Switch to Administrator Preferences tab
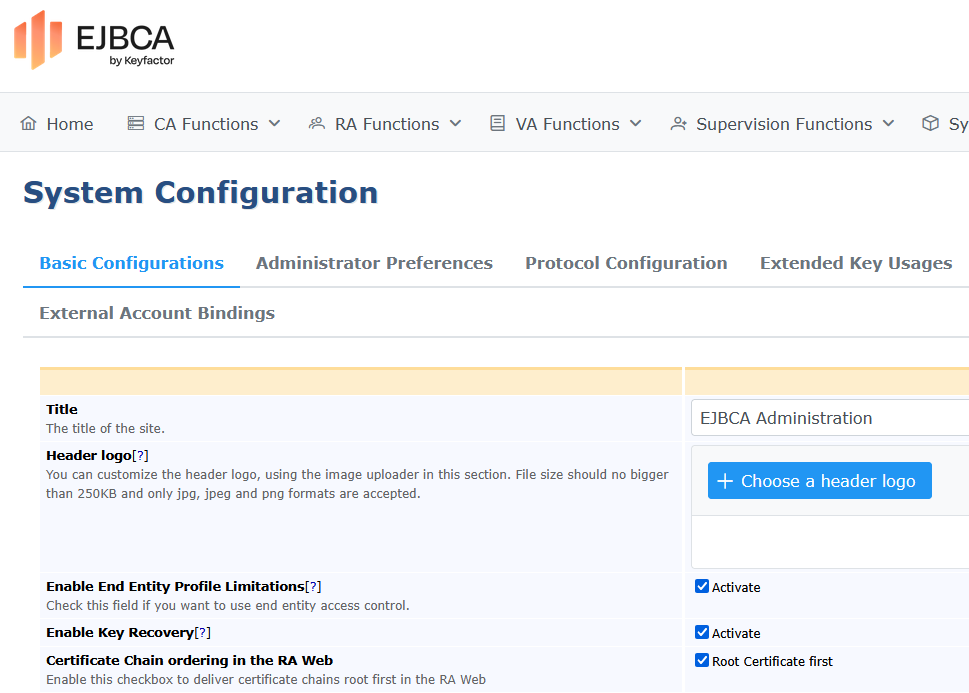The width and height of the screenshot is (969, 693). (x=374, y=263)
